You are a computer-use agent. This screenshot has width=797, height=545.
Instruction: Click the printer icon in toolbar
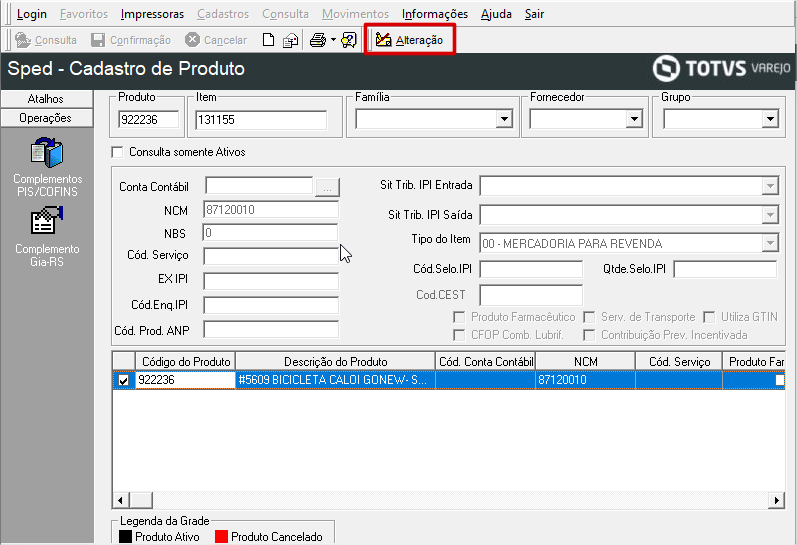click(318, 40)
